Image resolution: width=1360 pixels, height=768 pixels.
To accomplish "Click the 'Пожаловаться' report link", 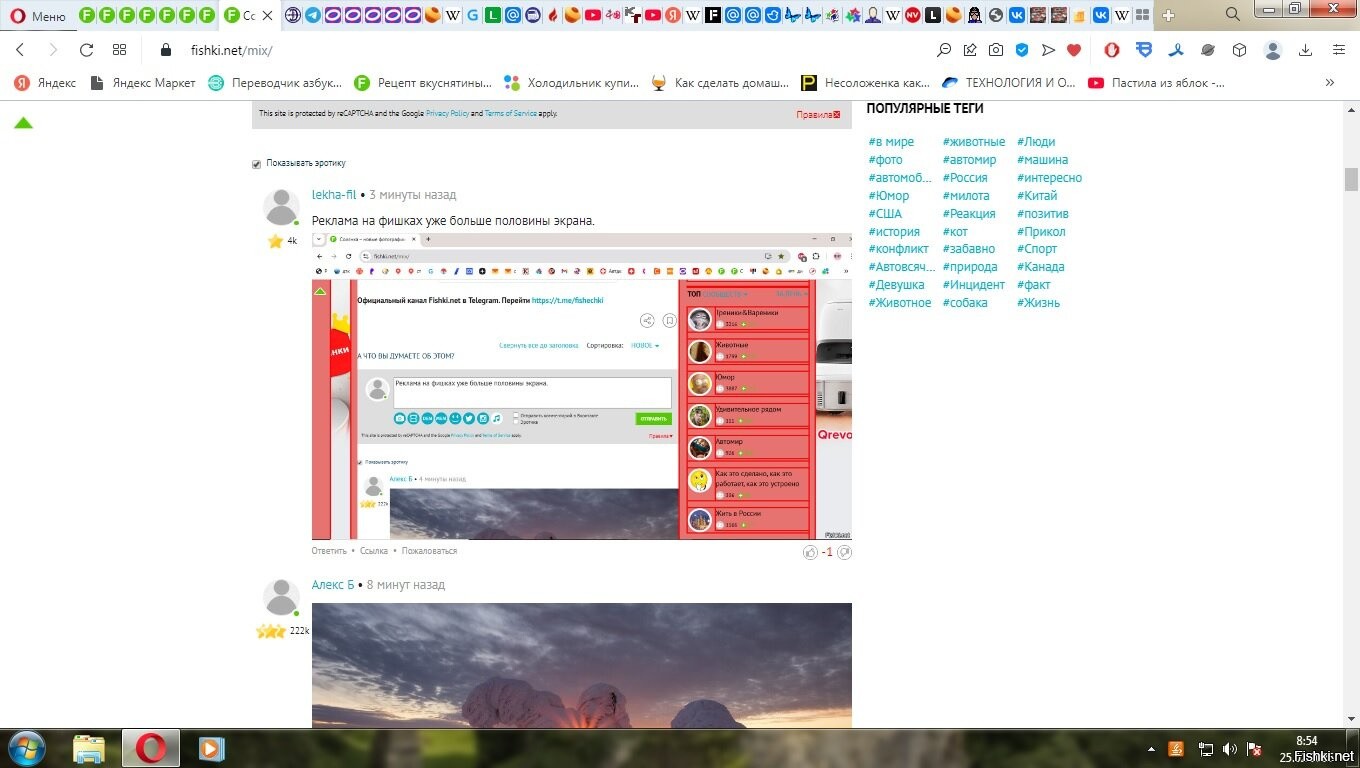I will click(x=429, y=551).
